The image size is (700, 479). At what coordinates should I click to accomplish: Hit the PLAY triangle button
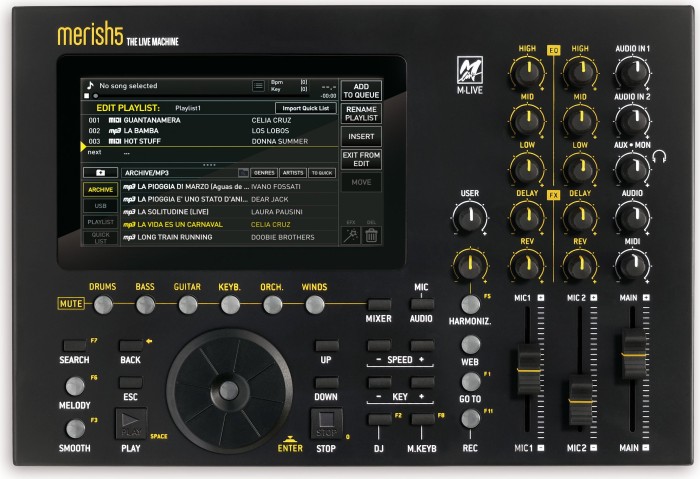pos(131,423)
